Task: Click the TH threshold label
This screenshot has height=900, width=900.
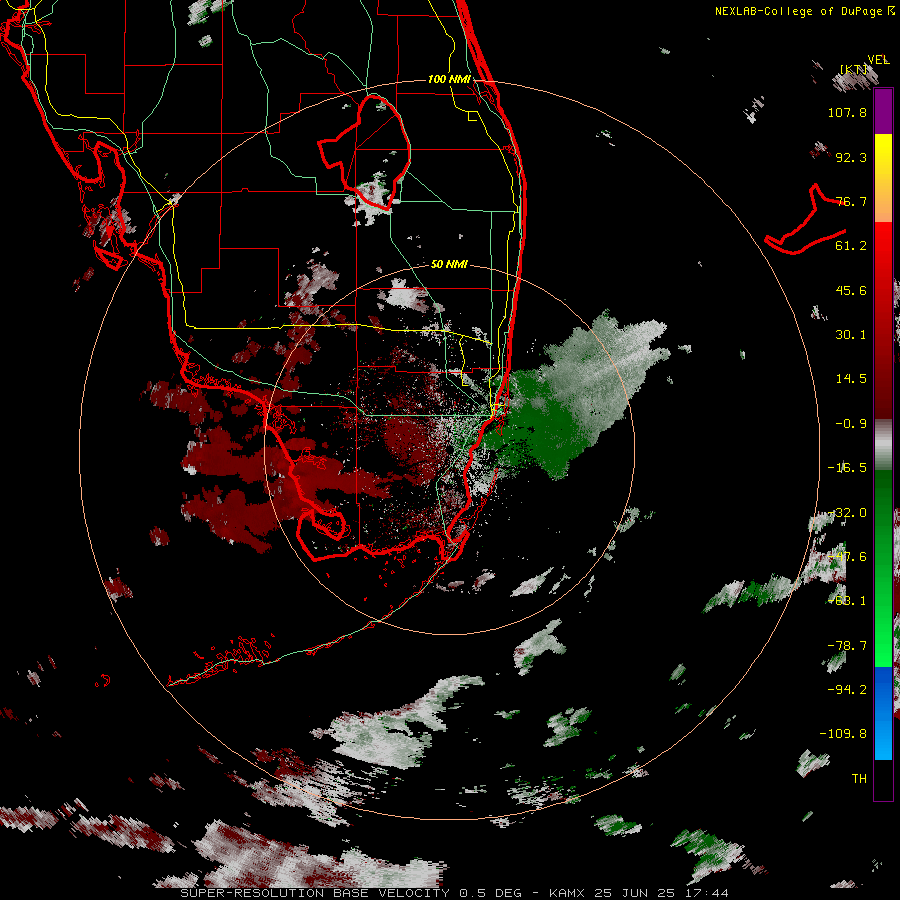Action: (x=859, y=779)
